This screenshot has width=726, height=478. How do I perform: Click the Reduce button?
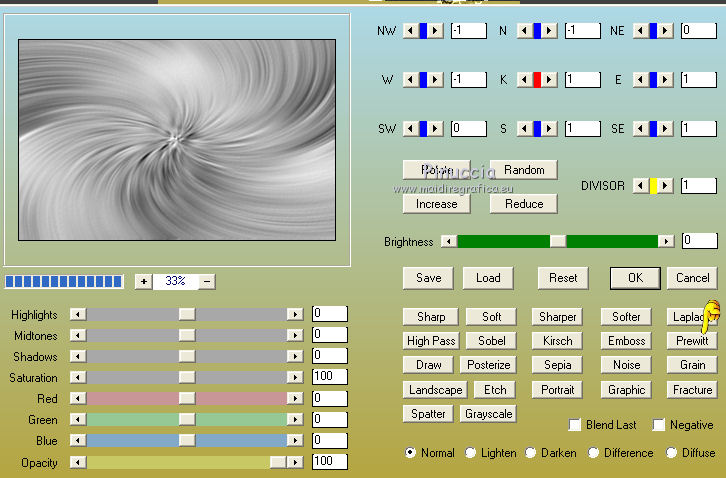point(524,204)
